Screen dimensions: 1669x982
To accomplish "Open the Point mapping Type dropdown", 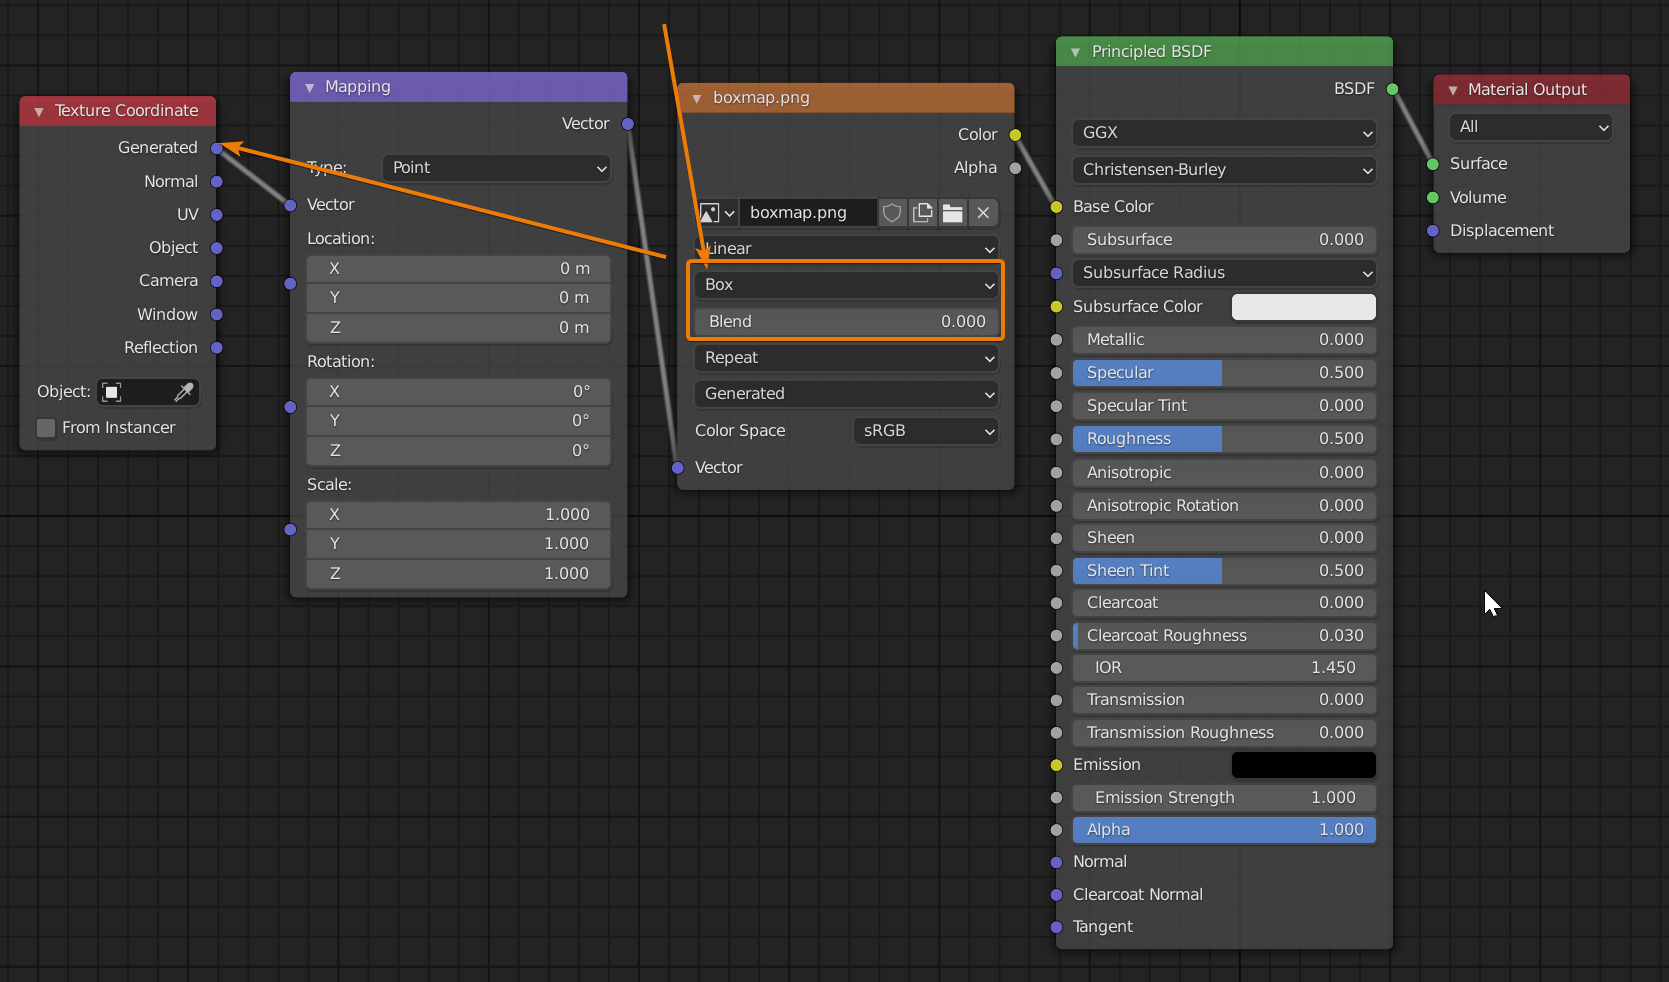I will pyautogui.click(x=495, y=168).
